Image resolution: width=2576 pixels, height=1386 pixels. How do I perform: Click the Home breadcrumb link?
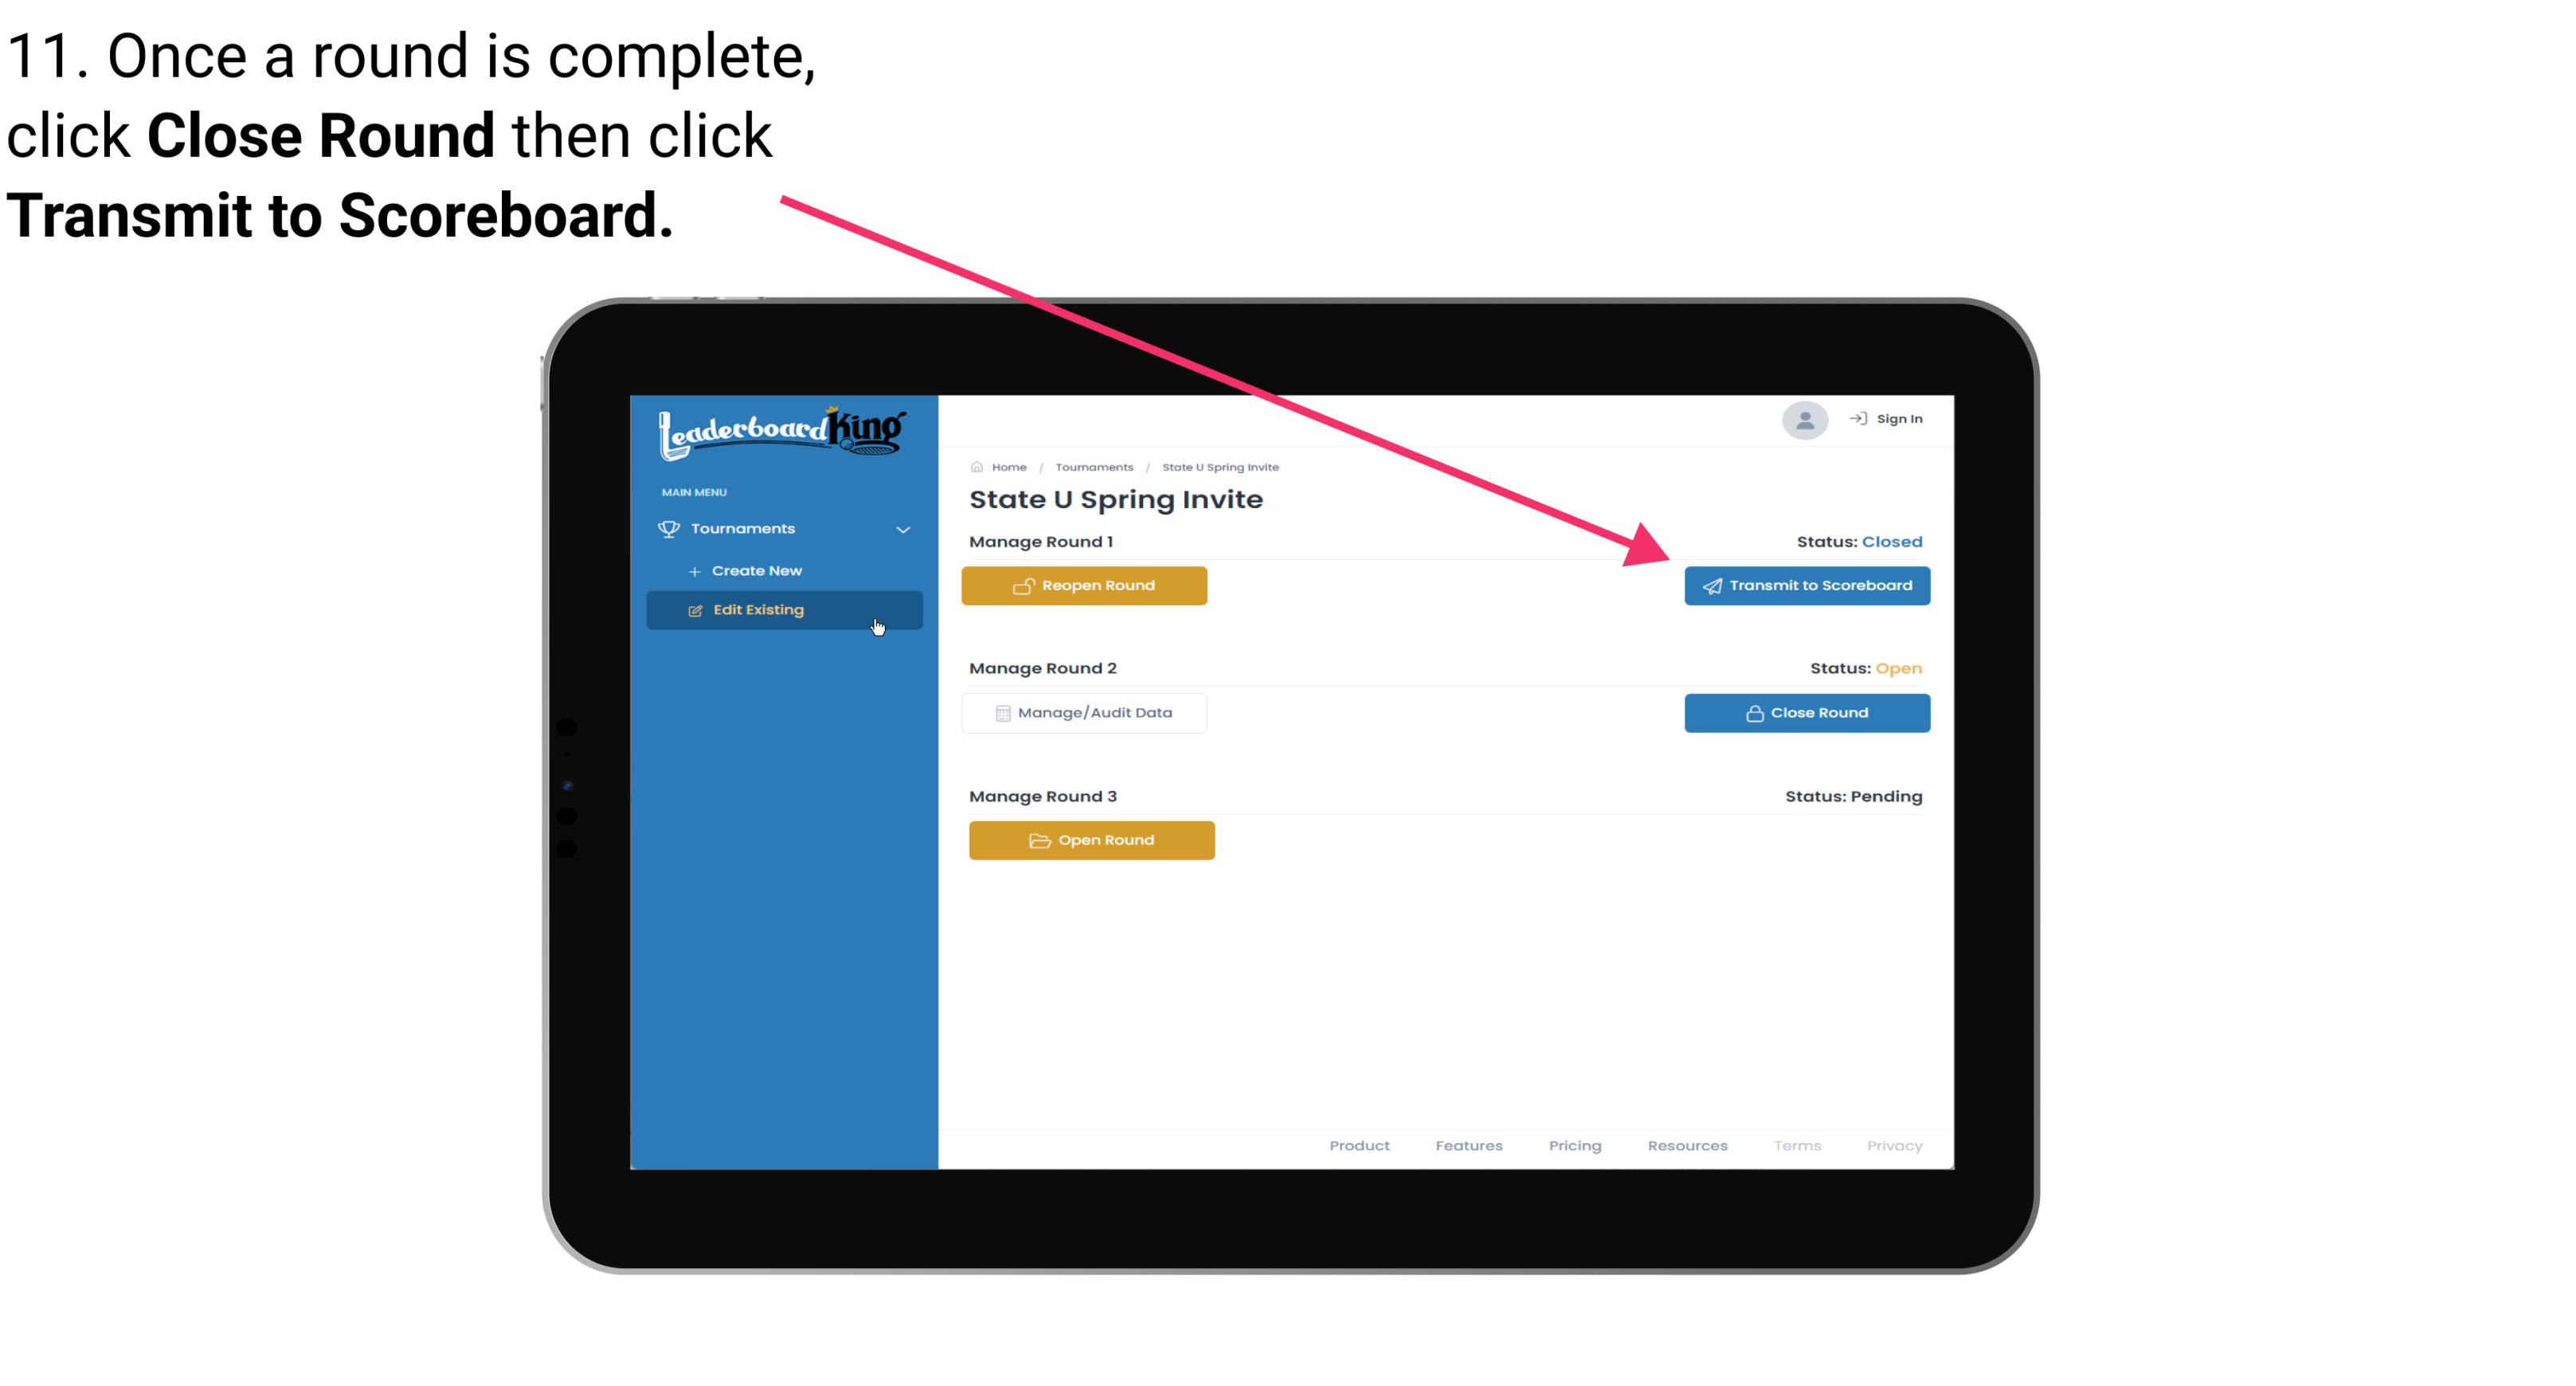1007,466
